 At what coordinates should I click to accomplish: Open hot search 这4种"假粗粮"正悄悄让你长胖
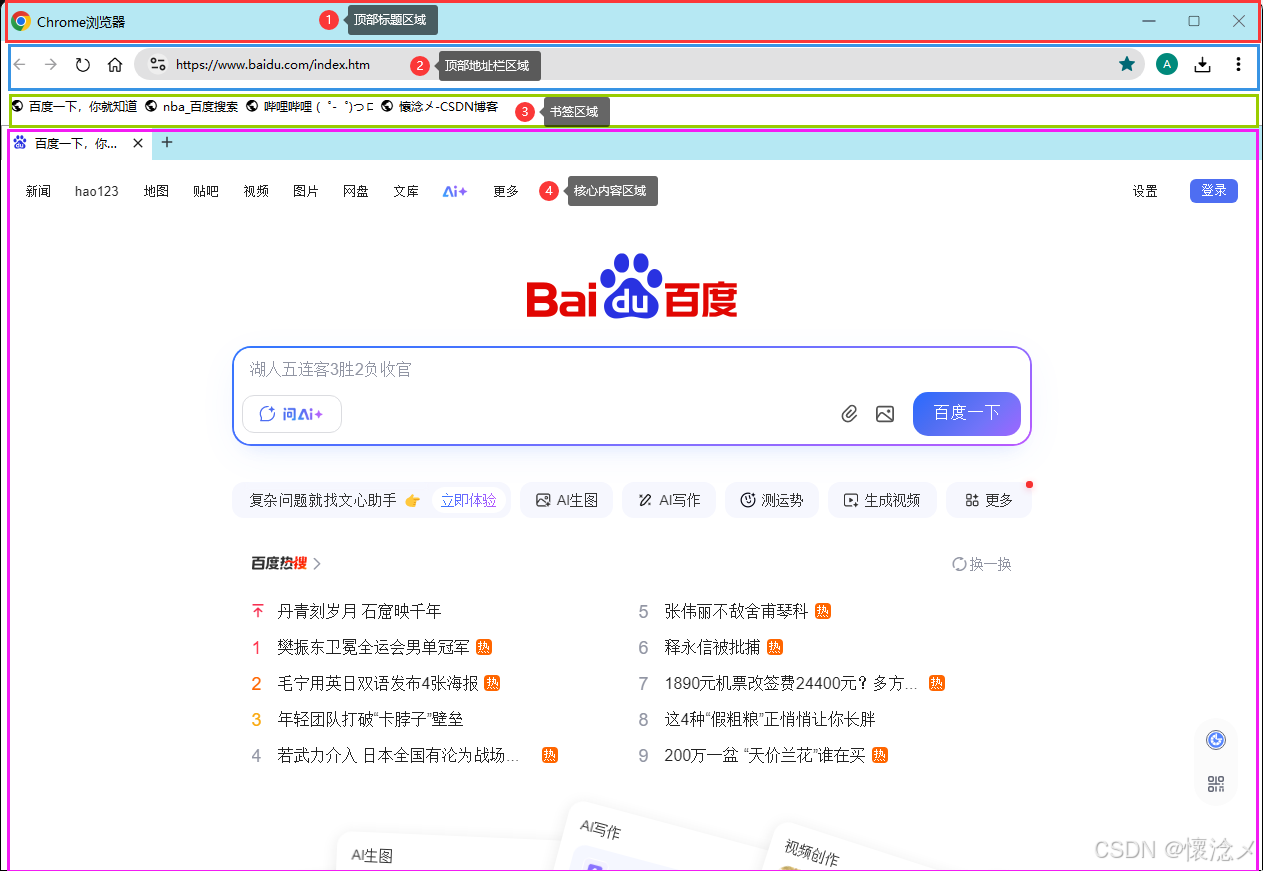[x=770, y=719]
